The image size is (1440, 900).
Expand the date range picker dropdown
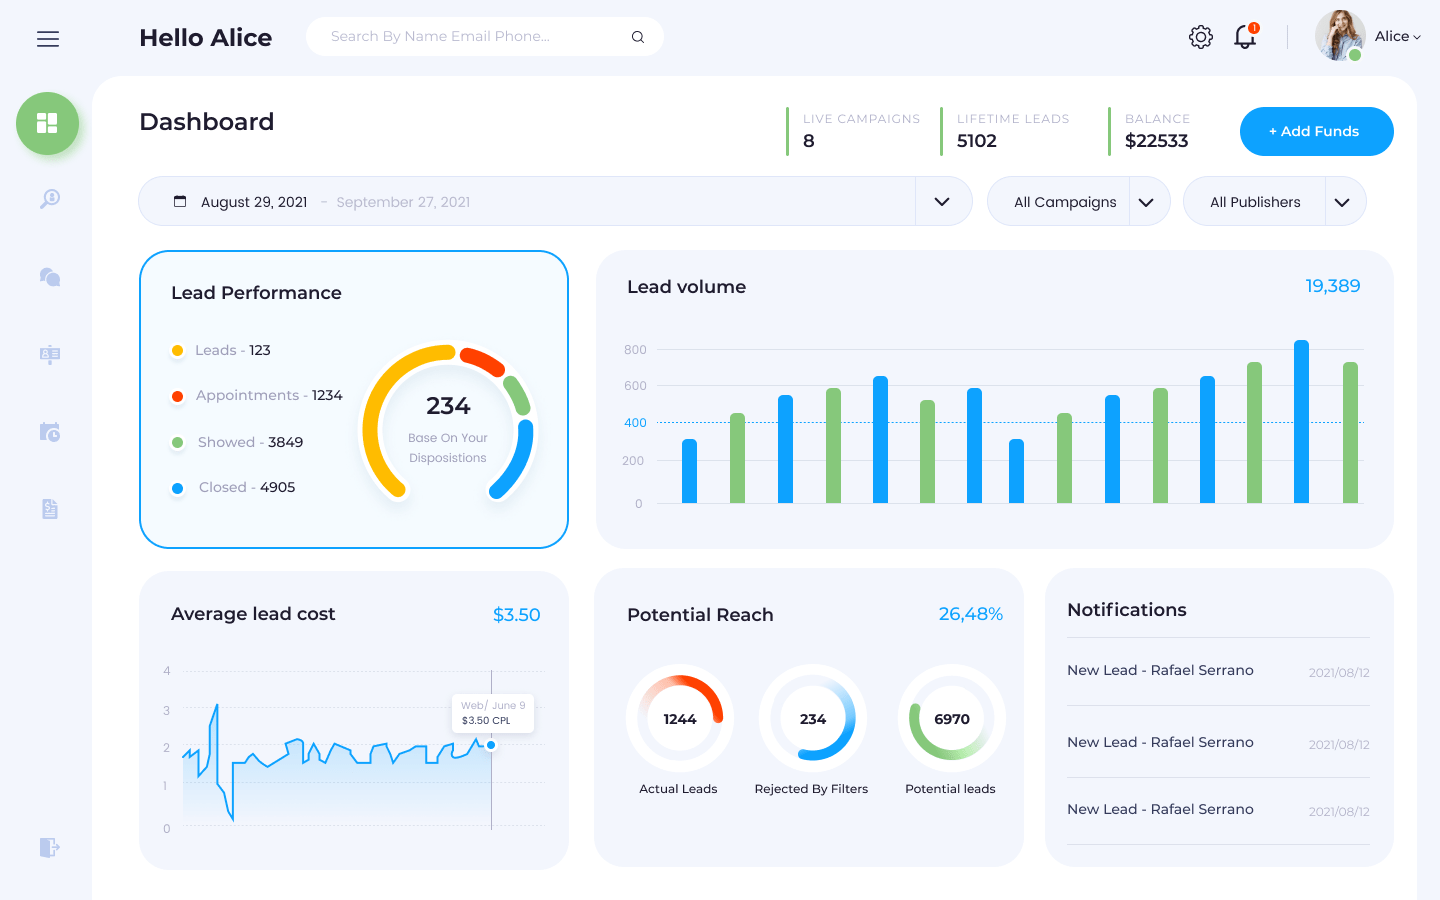[x=941, y=201]
